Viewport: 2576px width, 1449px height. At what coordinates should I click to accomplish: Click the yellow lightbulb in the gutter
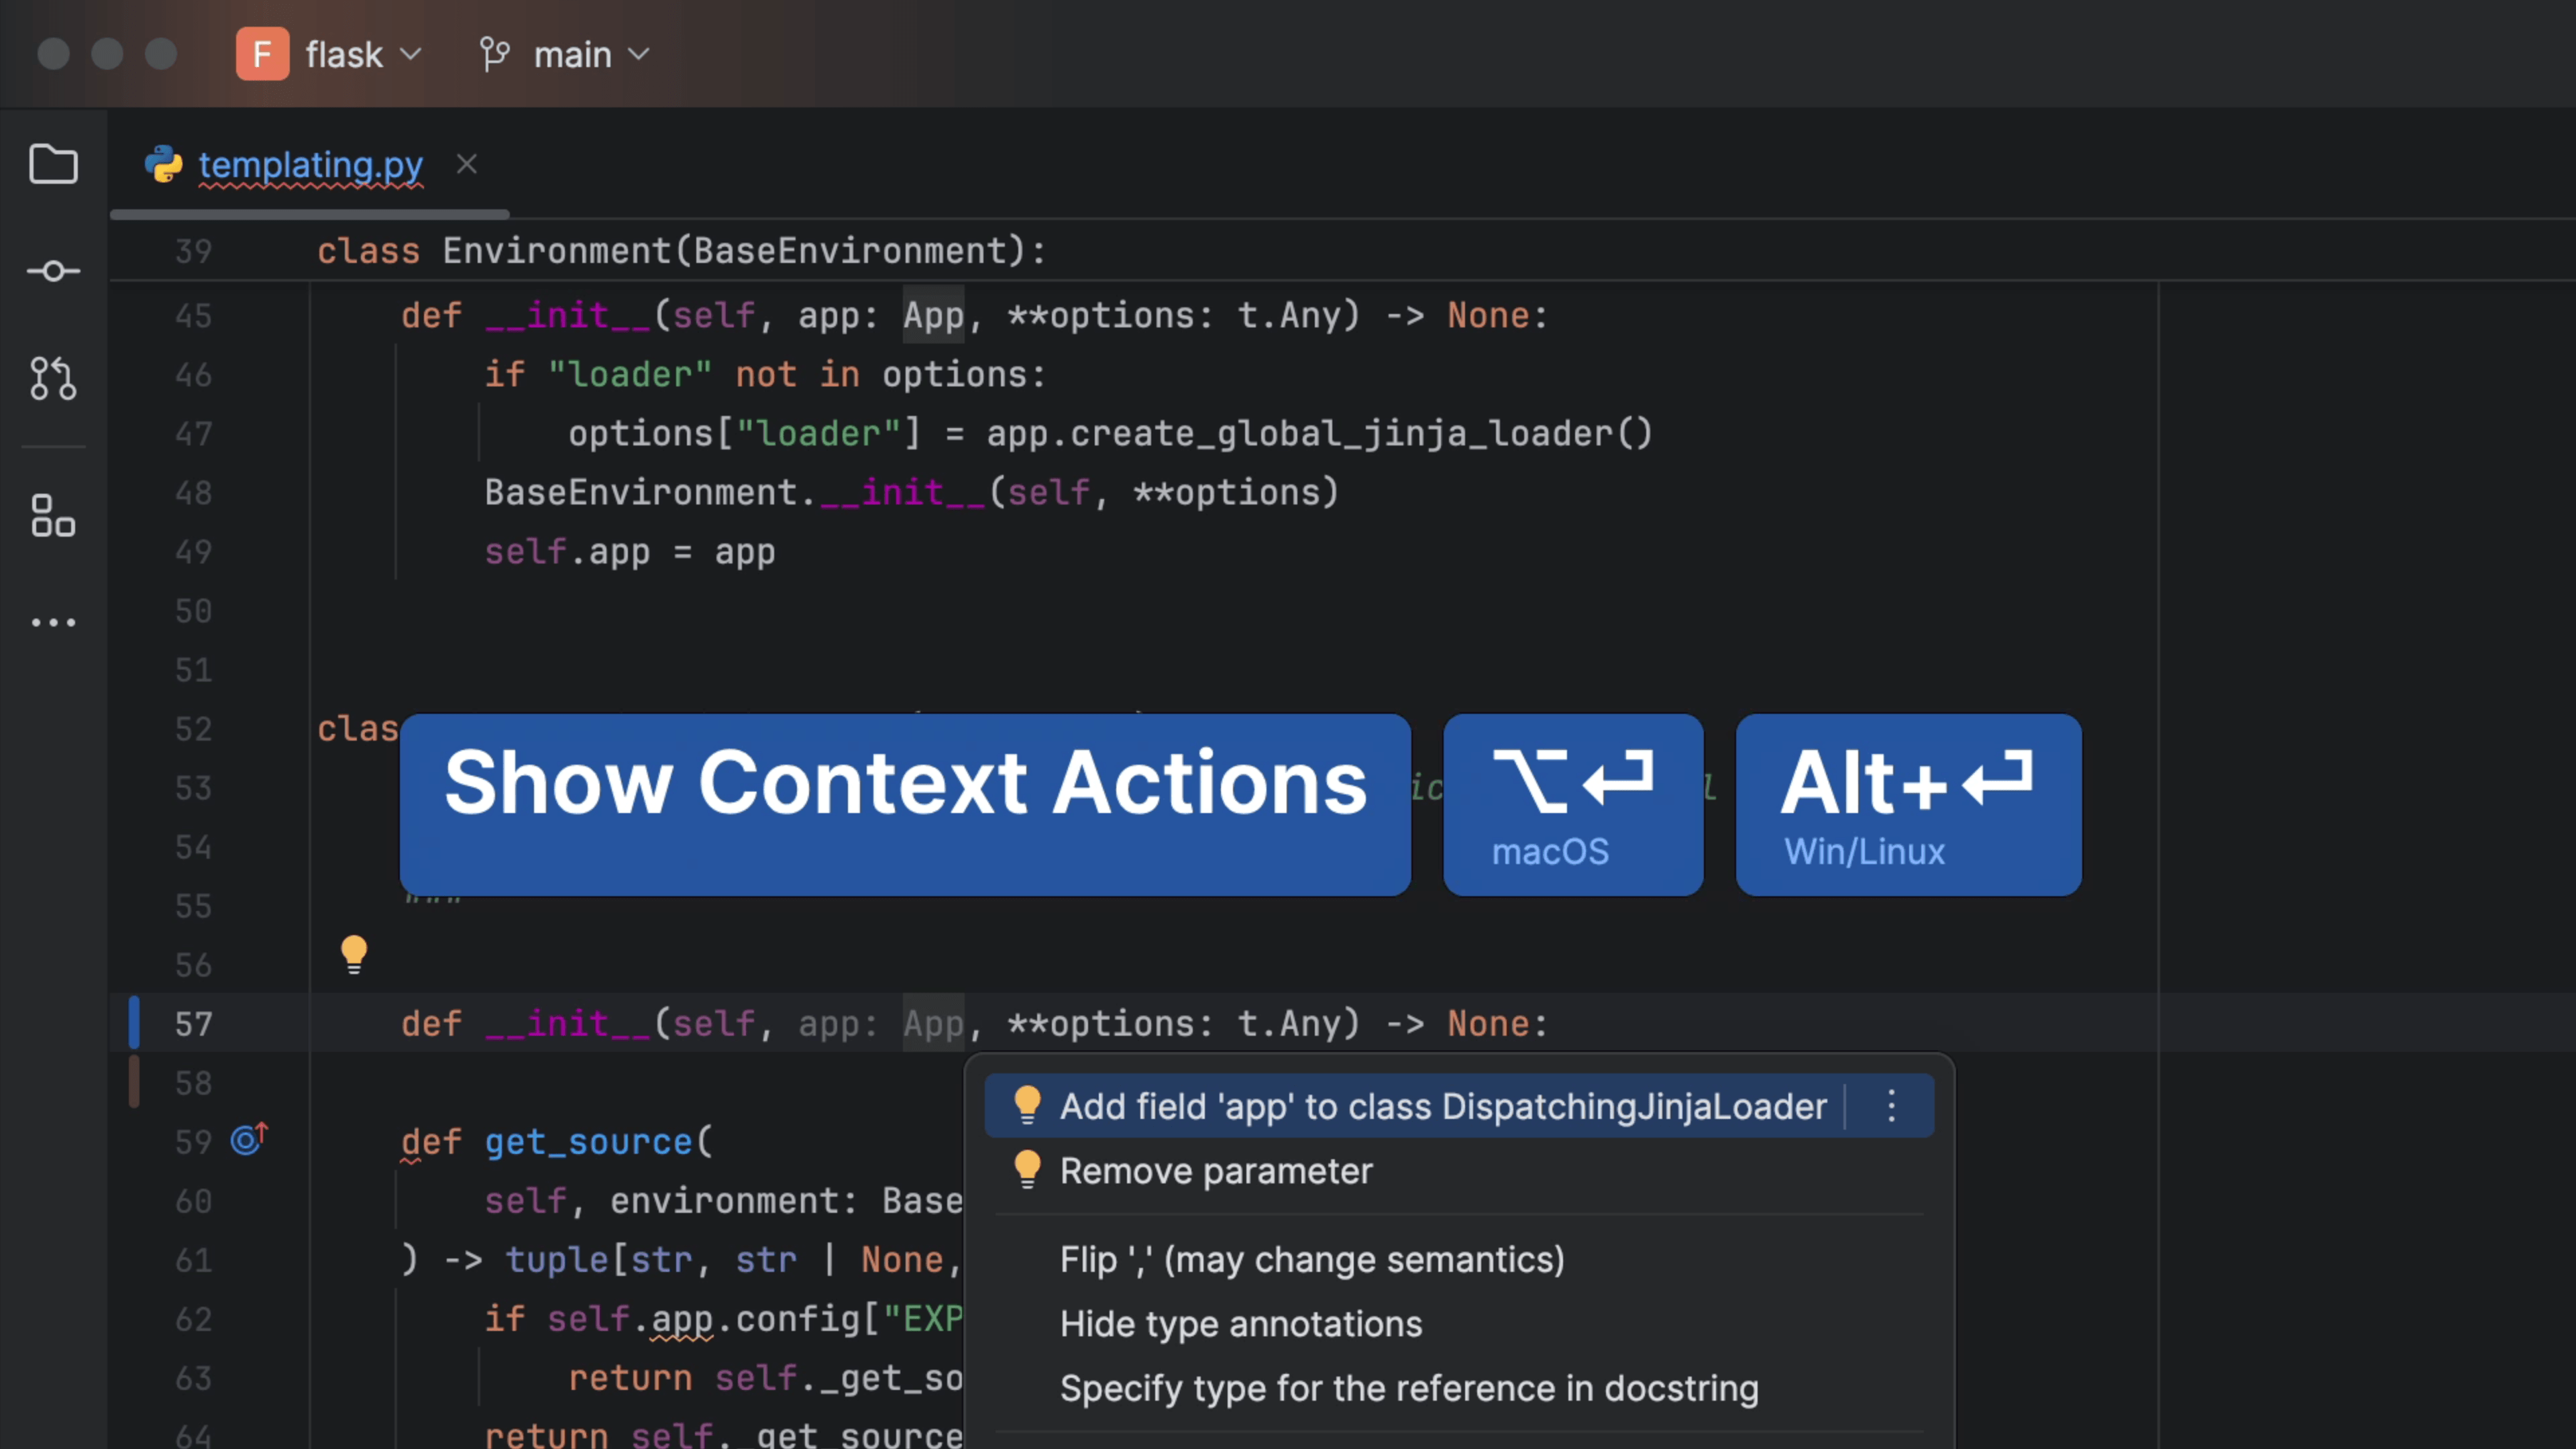point(354,953)
